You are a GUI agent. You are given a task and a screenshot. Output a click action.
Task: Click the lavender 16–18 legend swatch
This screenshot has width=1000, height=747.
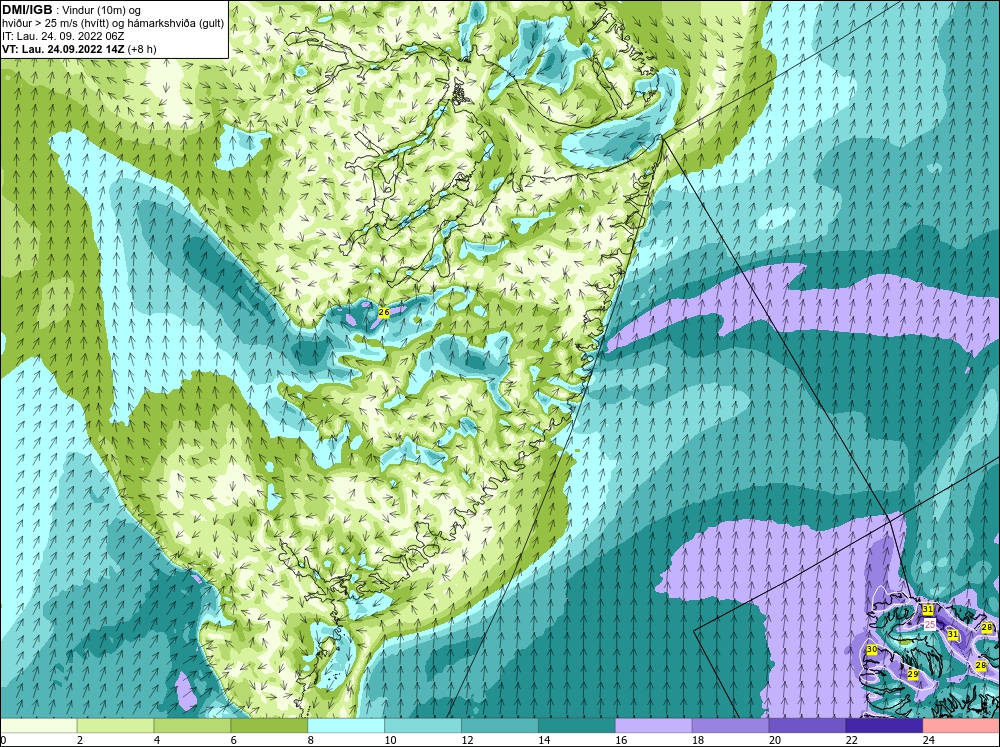[x=653, y=726]
